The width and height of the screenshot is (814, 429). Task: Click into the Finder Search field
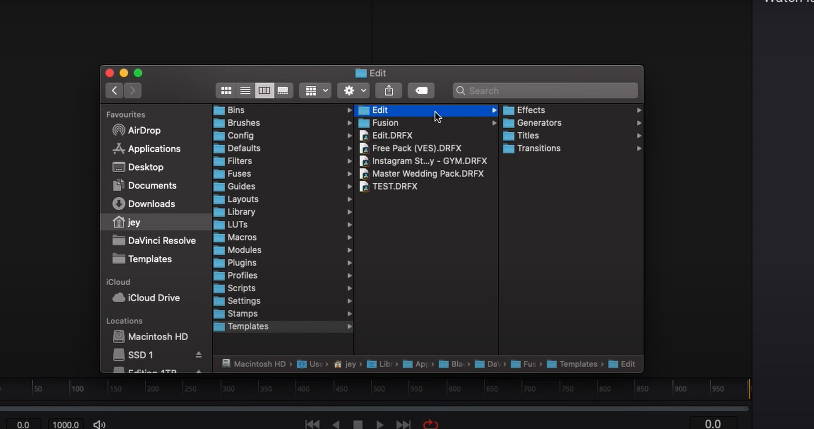tap(545, 90)
